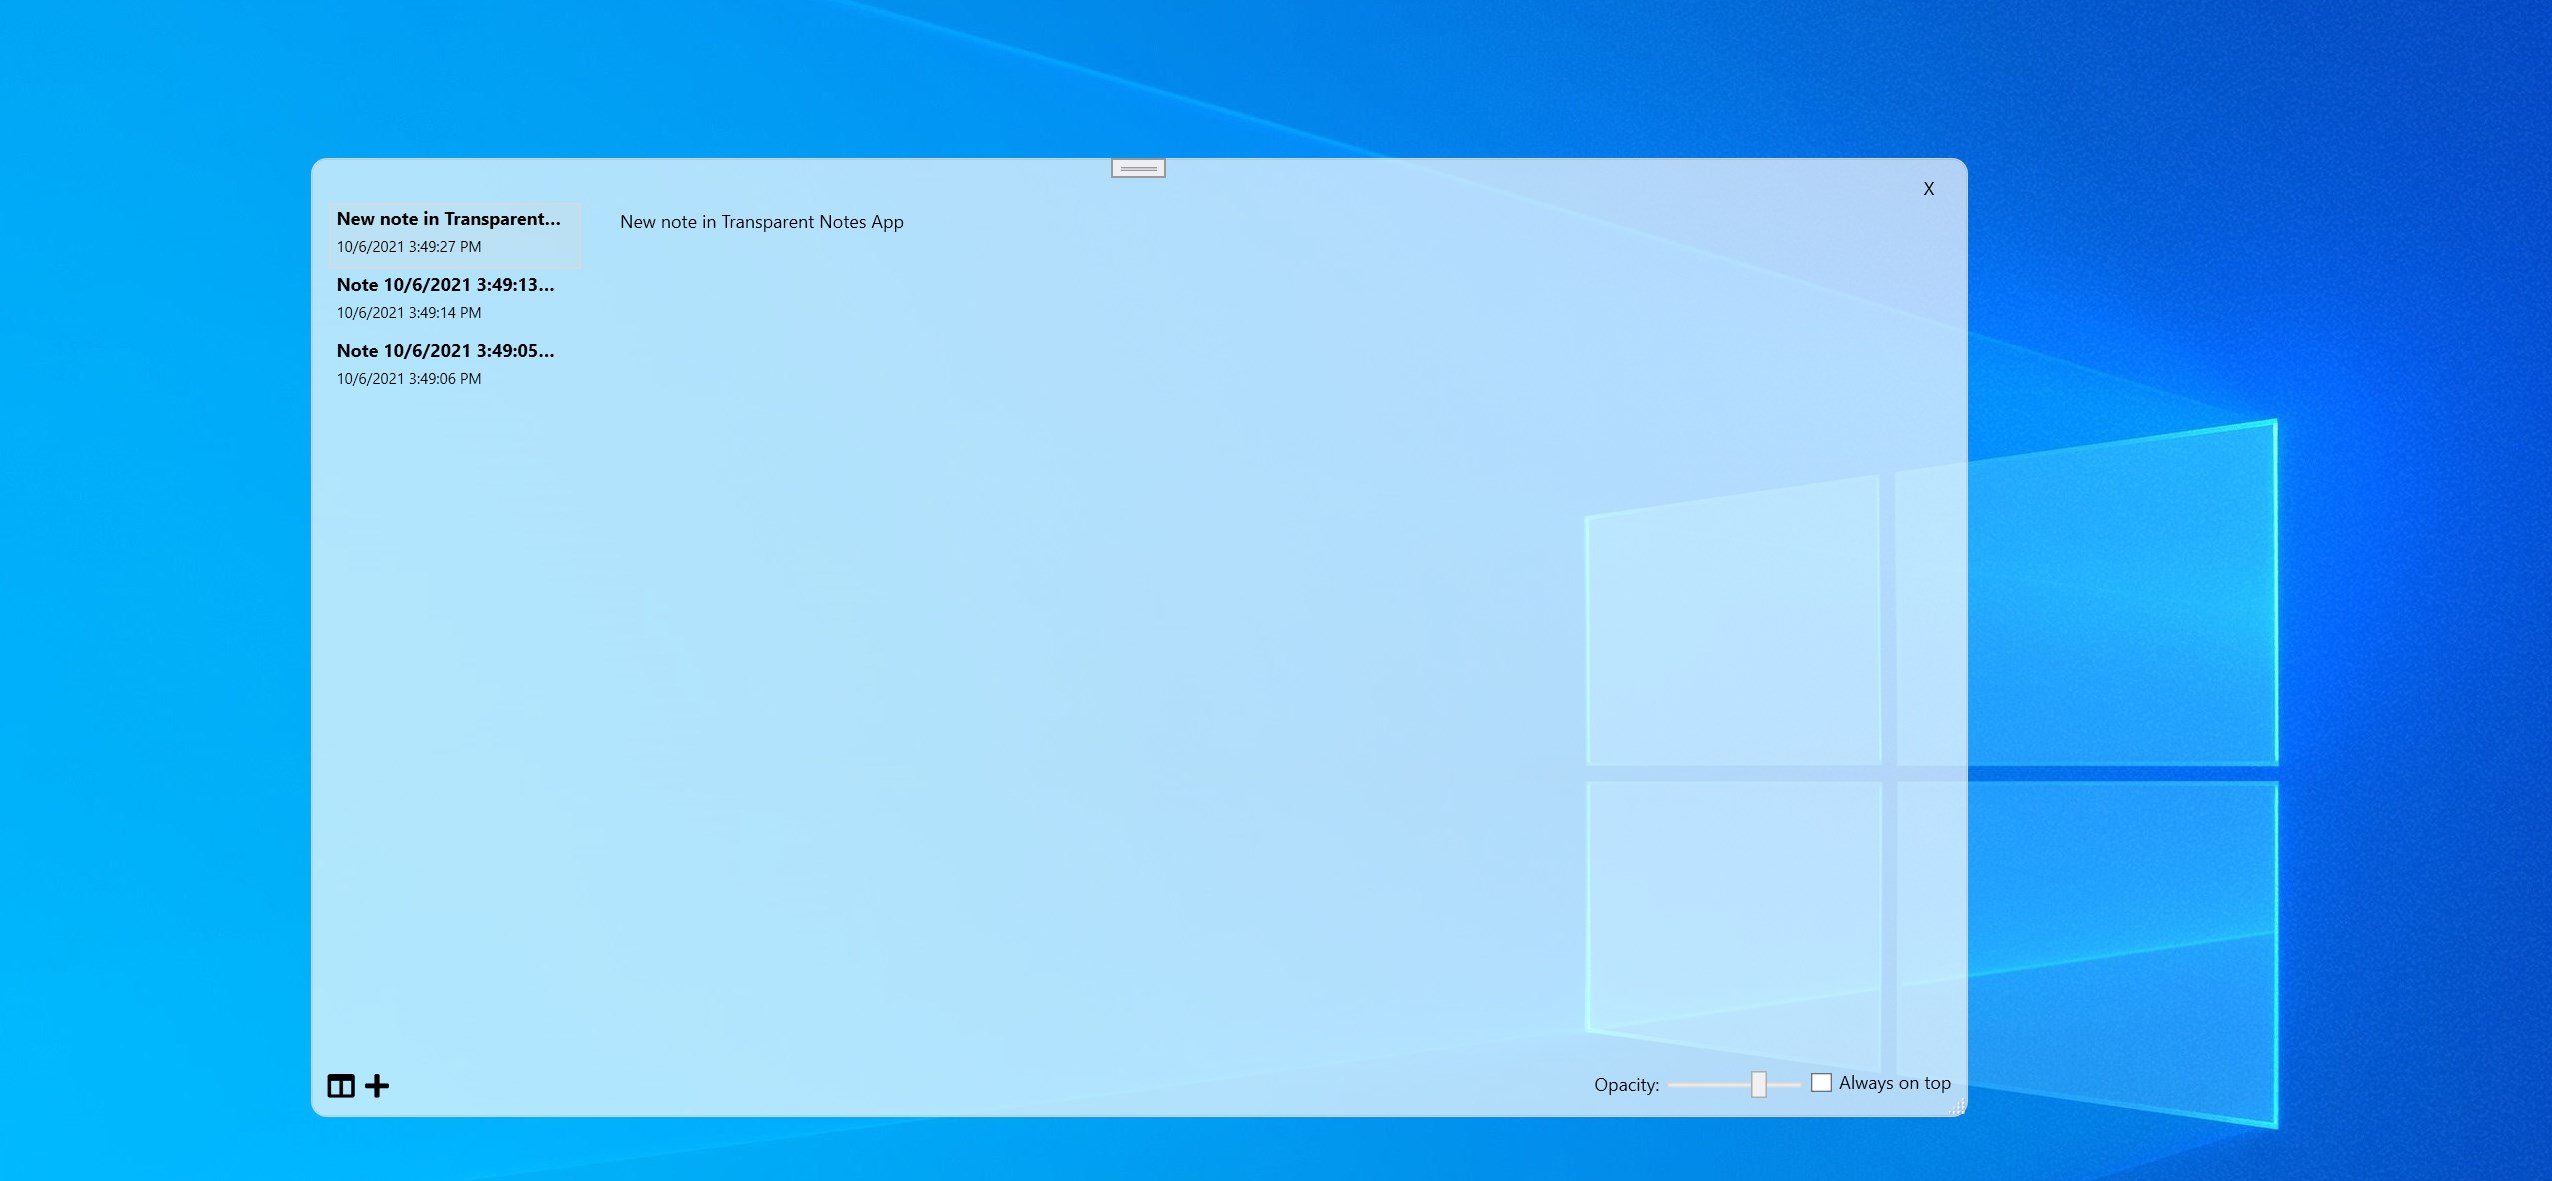This screenshot has height=1181, width=2552.
Task: Click the 3:49:14 PM timestamp in list
Action: [x=408, y=313]
